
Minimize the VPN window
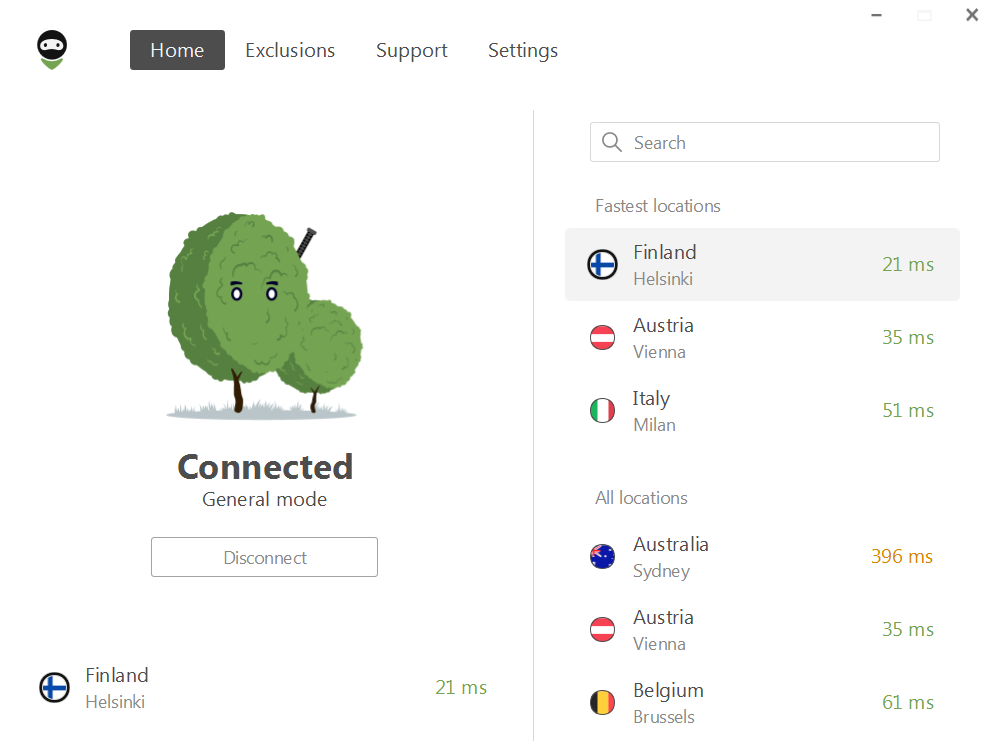877,15
